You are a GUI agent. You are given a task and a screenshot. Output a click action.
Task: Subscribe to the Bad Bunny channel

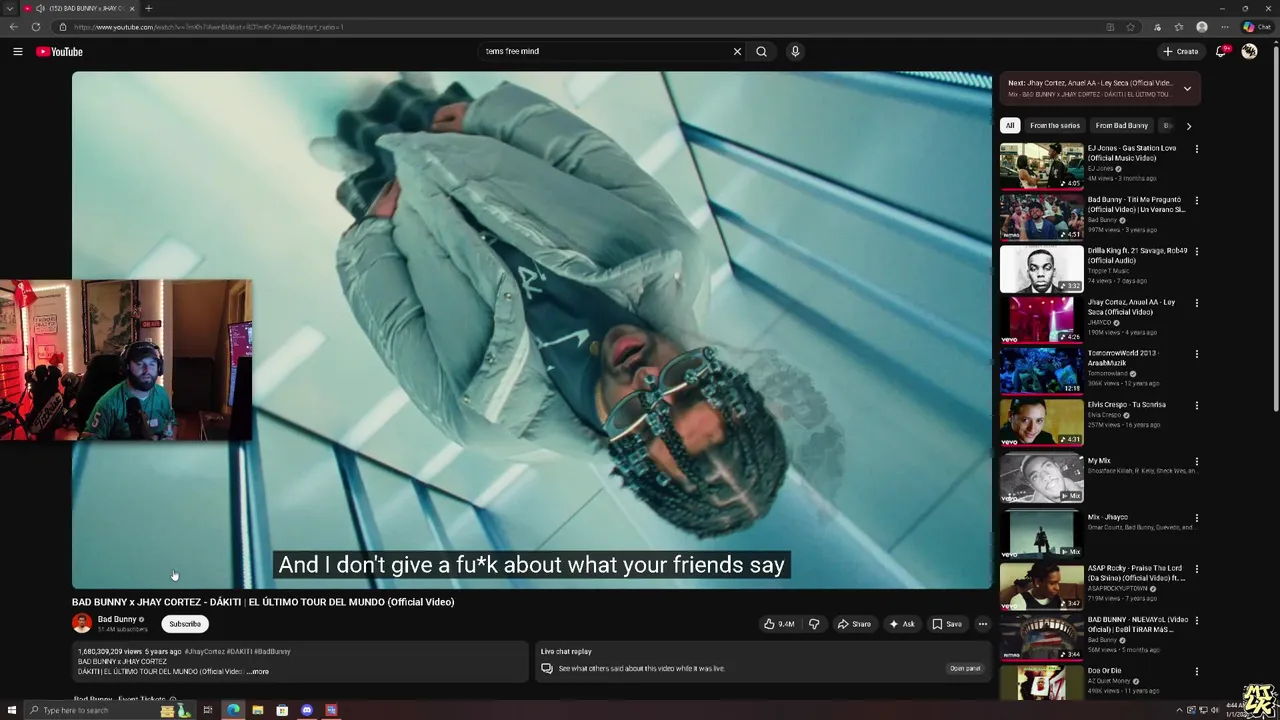185,624
